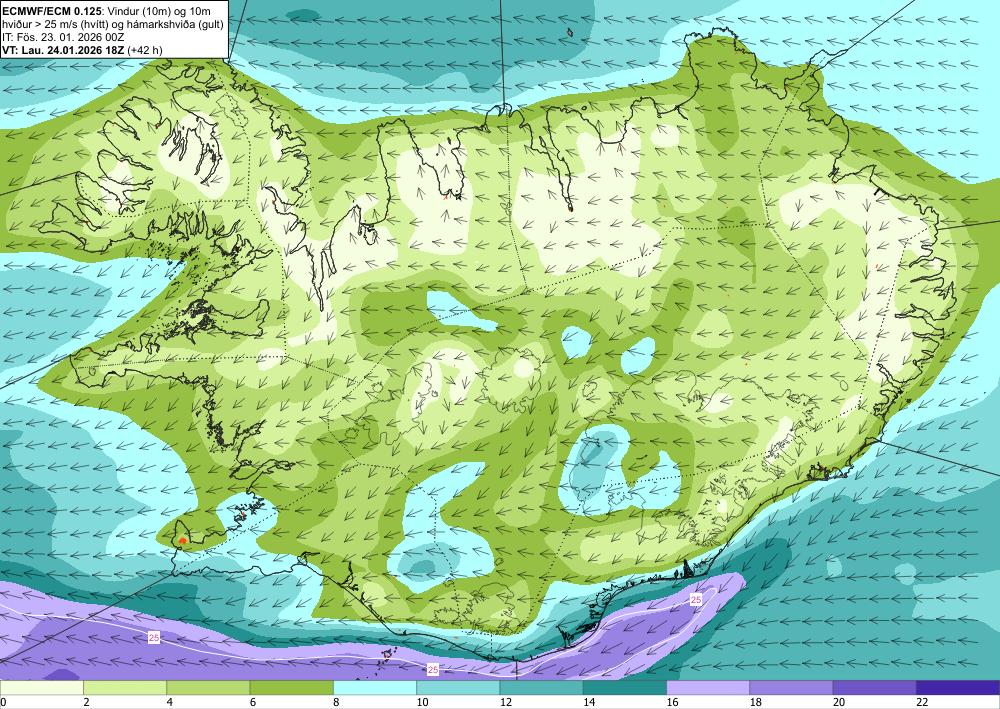This screenshot has height=709, width=1000.
Task: Click the legend scale value '20'
Action: click(839, 703)
